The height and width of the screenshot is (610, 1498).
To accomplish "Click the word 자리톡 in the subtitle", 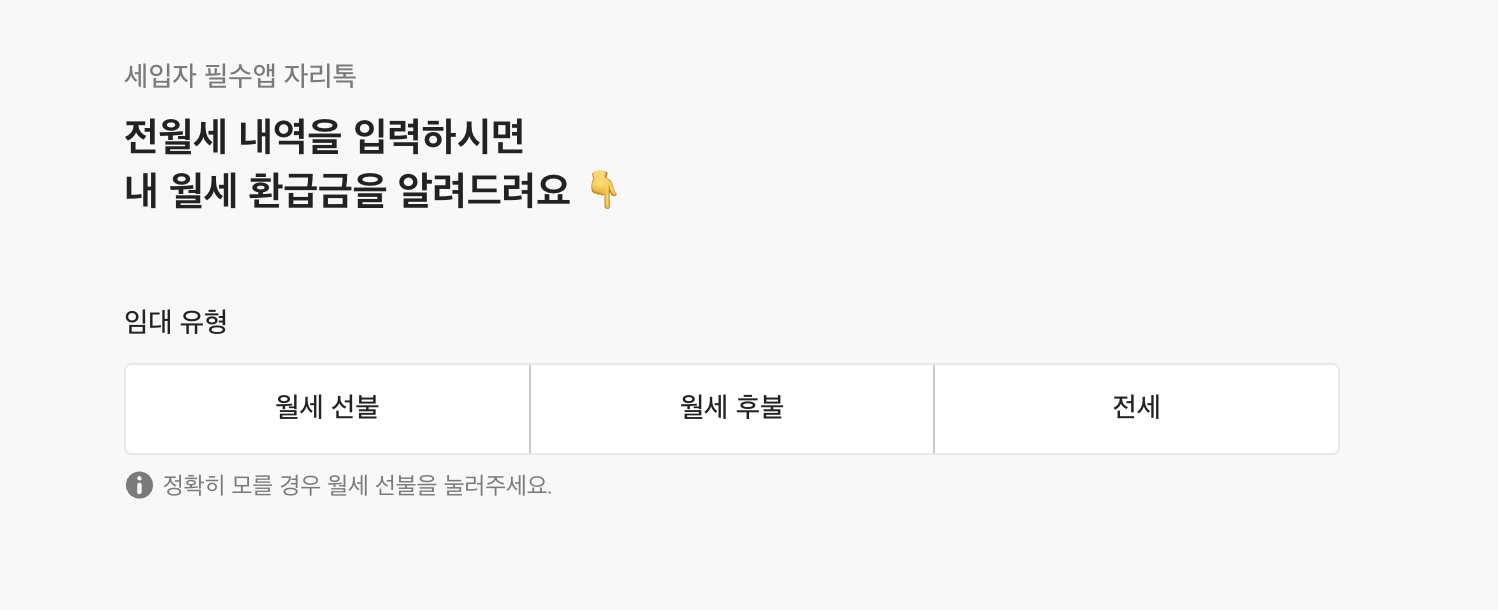I will click(320, 76).
